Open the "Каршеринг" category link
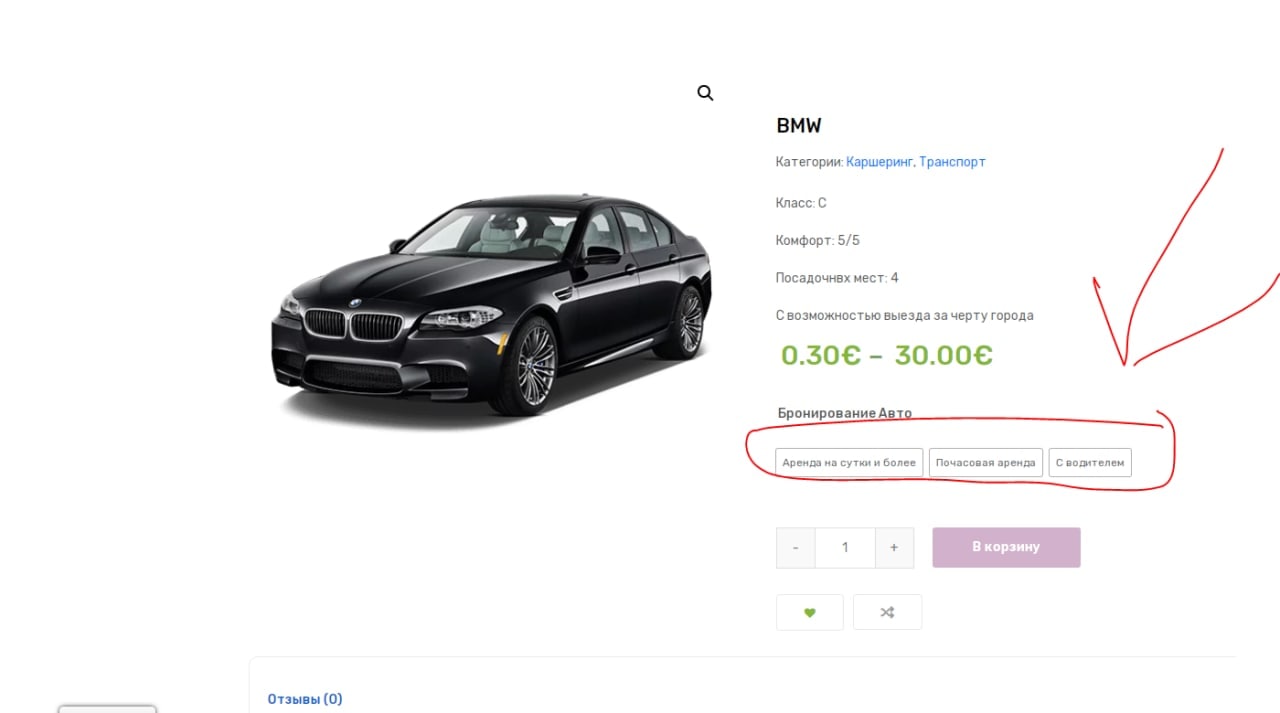The width and height of the screenshot is (1280, 713). (x=879, y=161)
